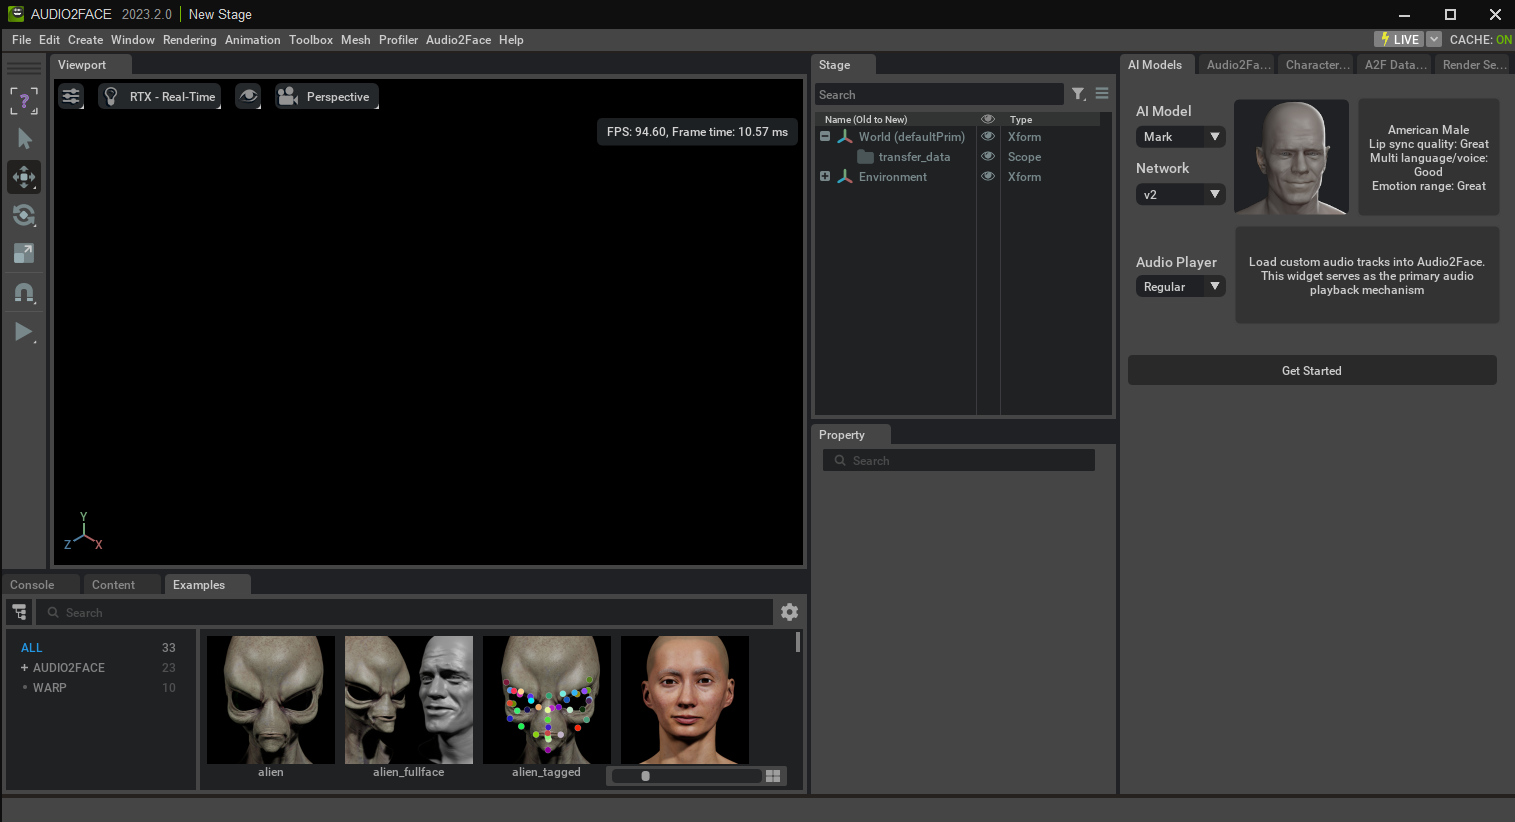Open the Audio2Face menu
The height and width of the screenshot is (822, 1515).
coord(458,40)
